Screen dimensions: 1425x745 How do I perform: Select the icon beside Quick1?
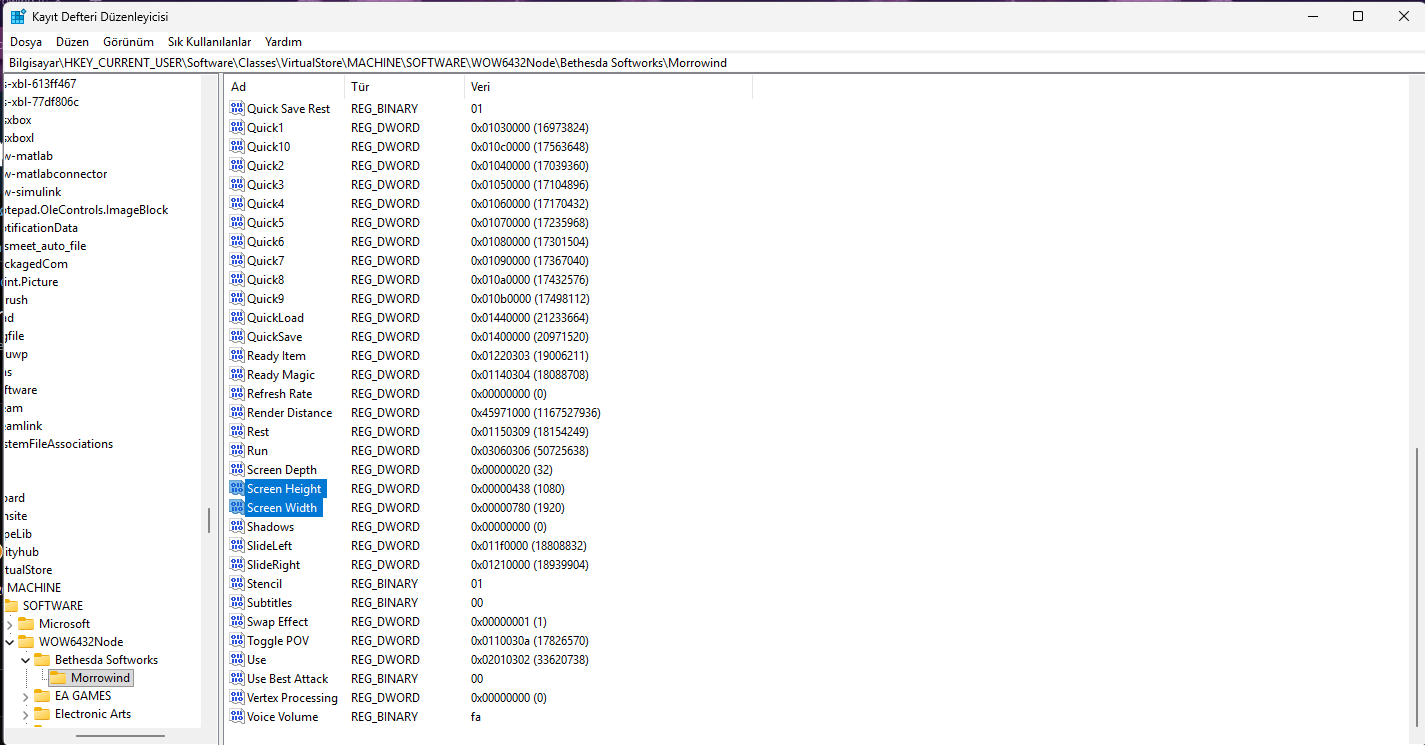237,127
